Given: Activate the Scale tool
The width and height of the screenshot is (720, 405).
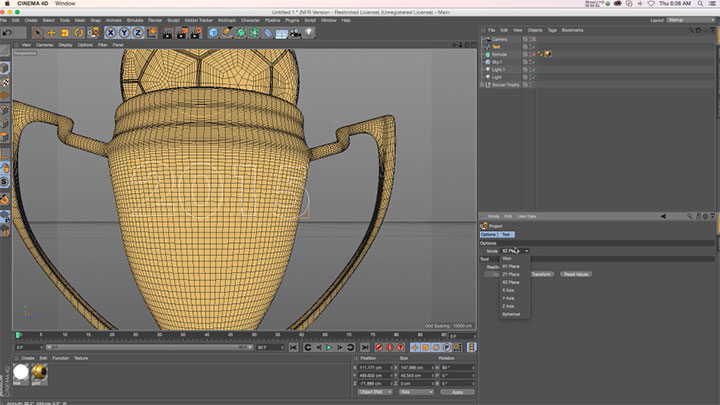Looking at the screenshot, I should coord(65,33).
